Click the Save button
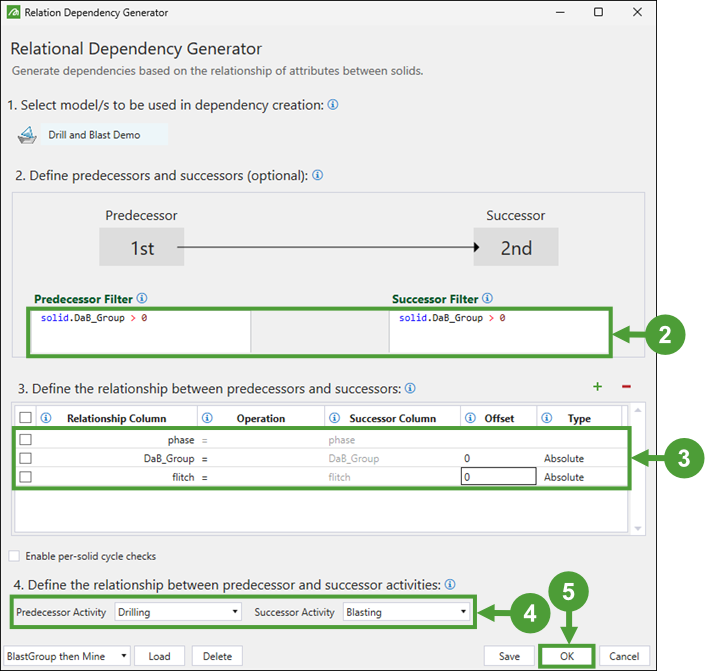 coord(508,656)
